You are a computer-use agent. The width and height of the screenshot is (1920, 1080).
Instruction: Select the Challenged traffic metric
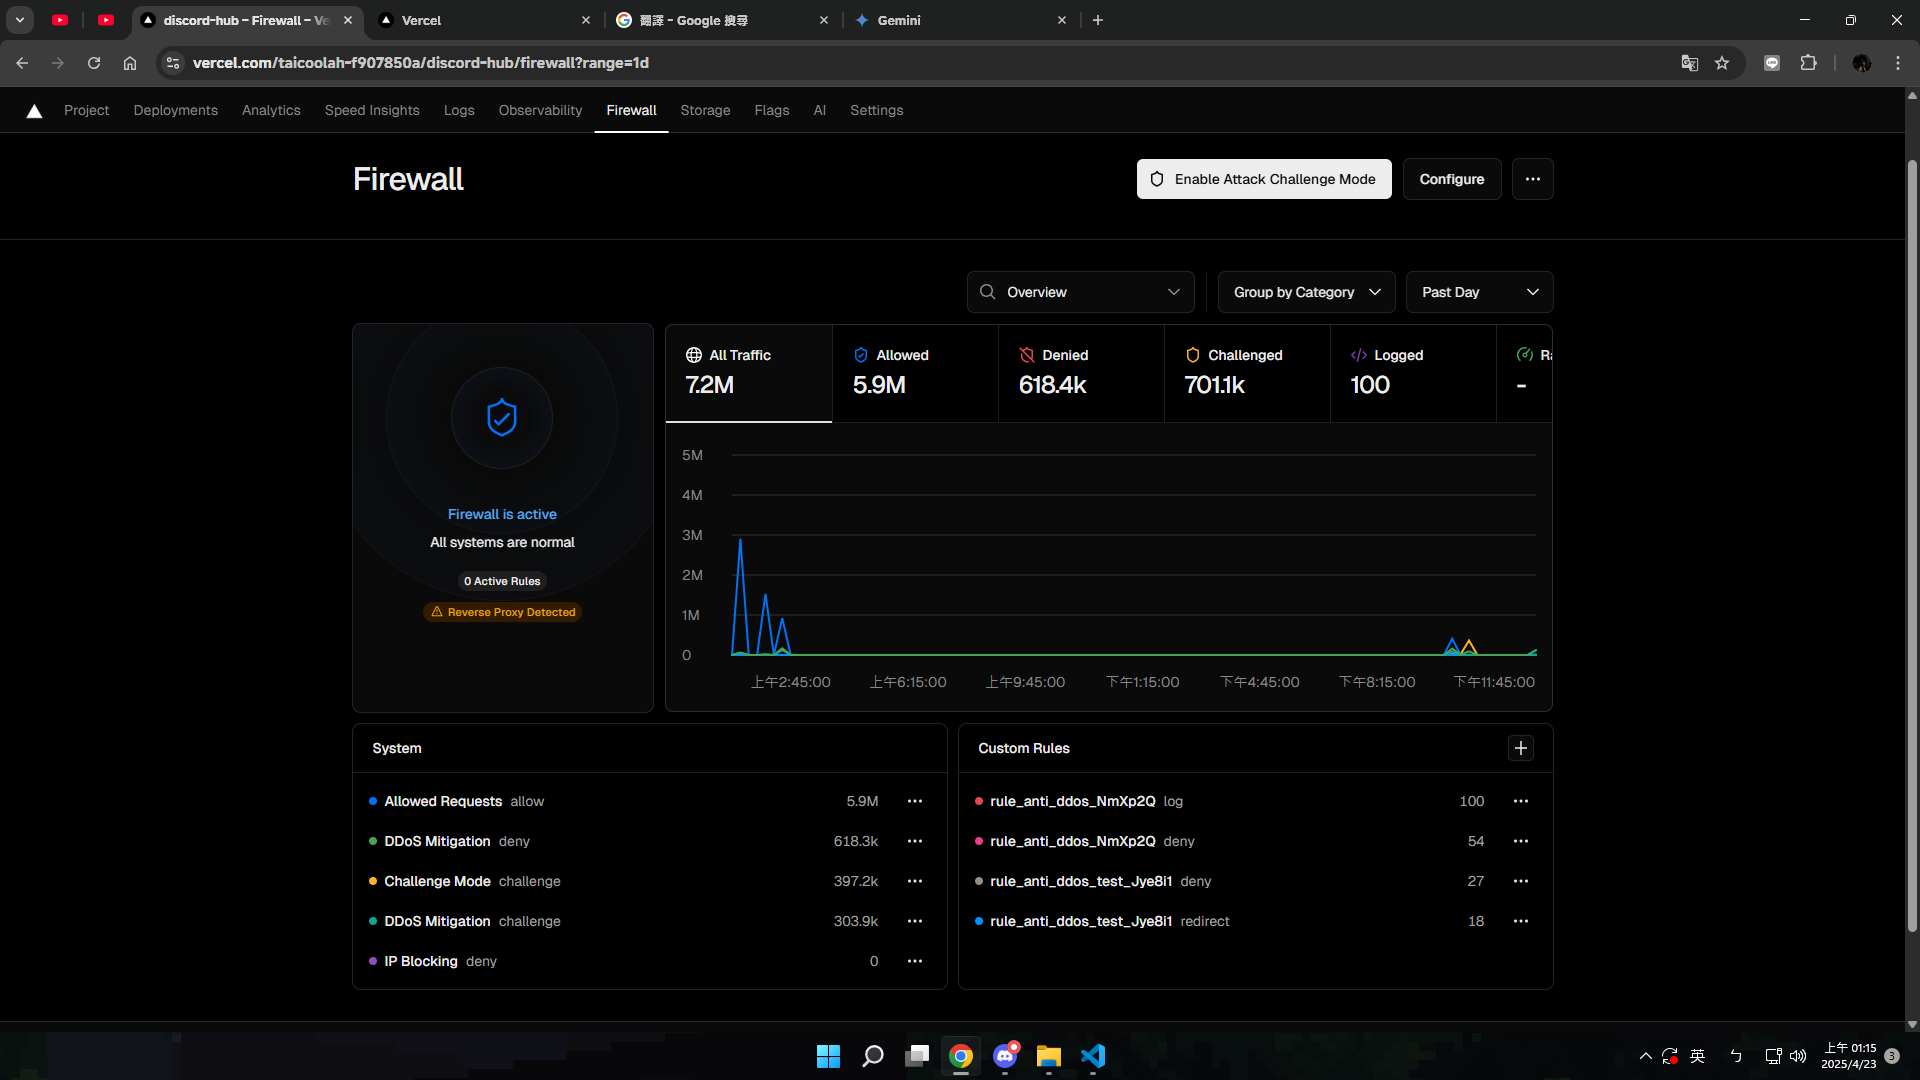(1246, 372)
